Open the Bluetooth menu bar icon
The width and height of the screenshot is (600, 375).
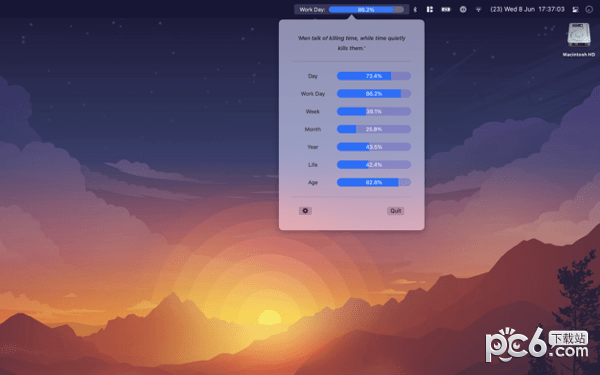[415, 10]
